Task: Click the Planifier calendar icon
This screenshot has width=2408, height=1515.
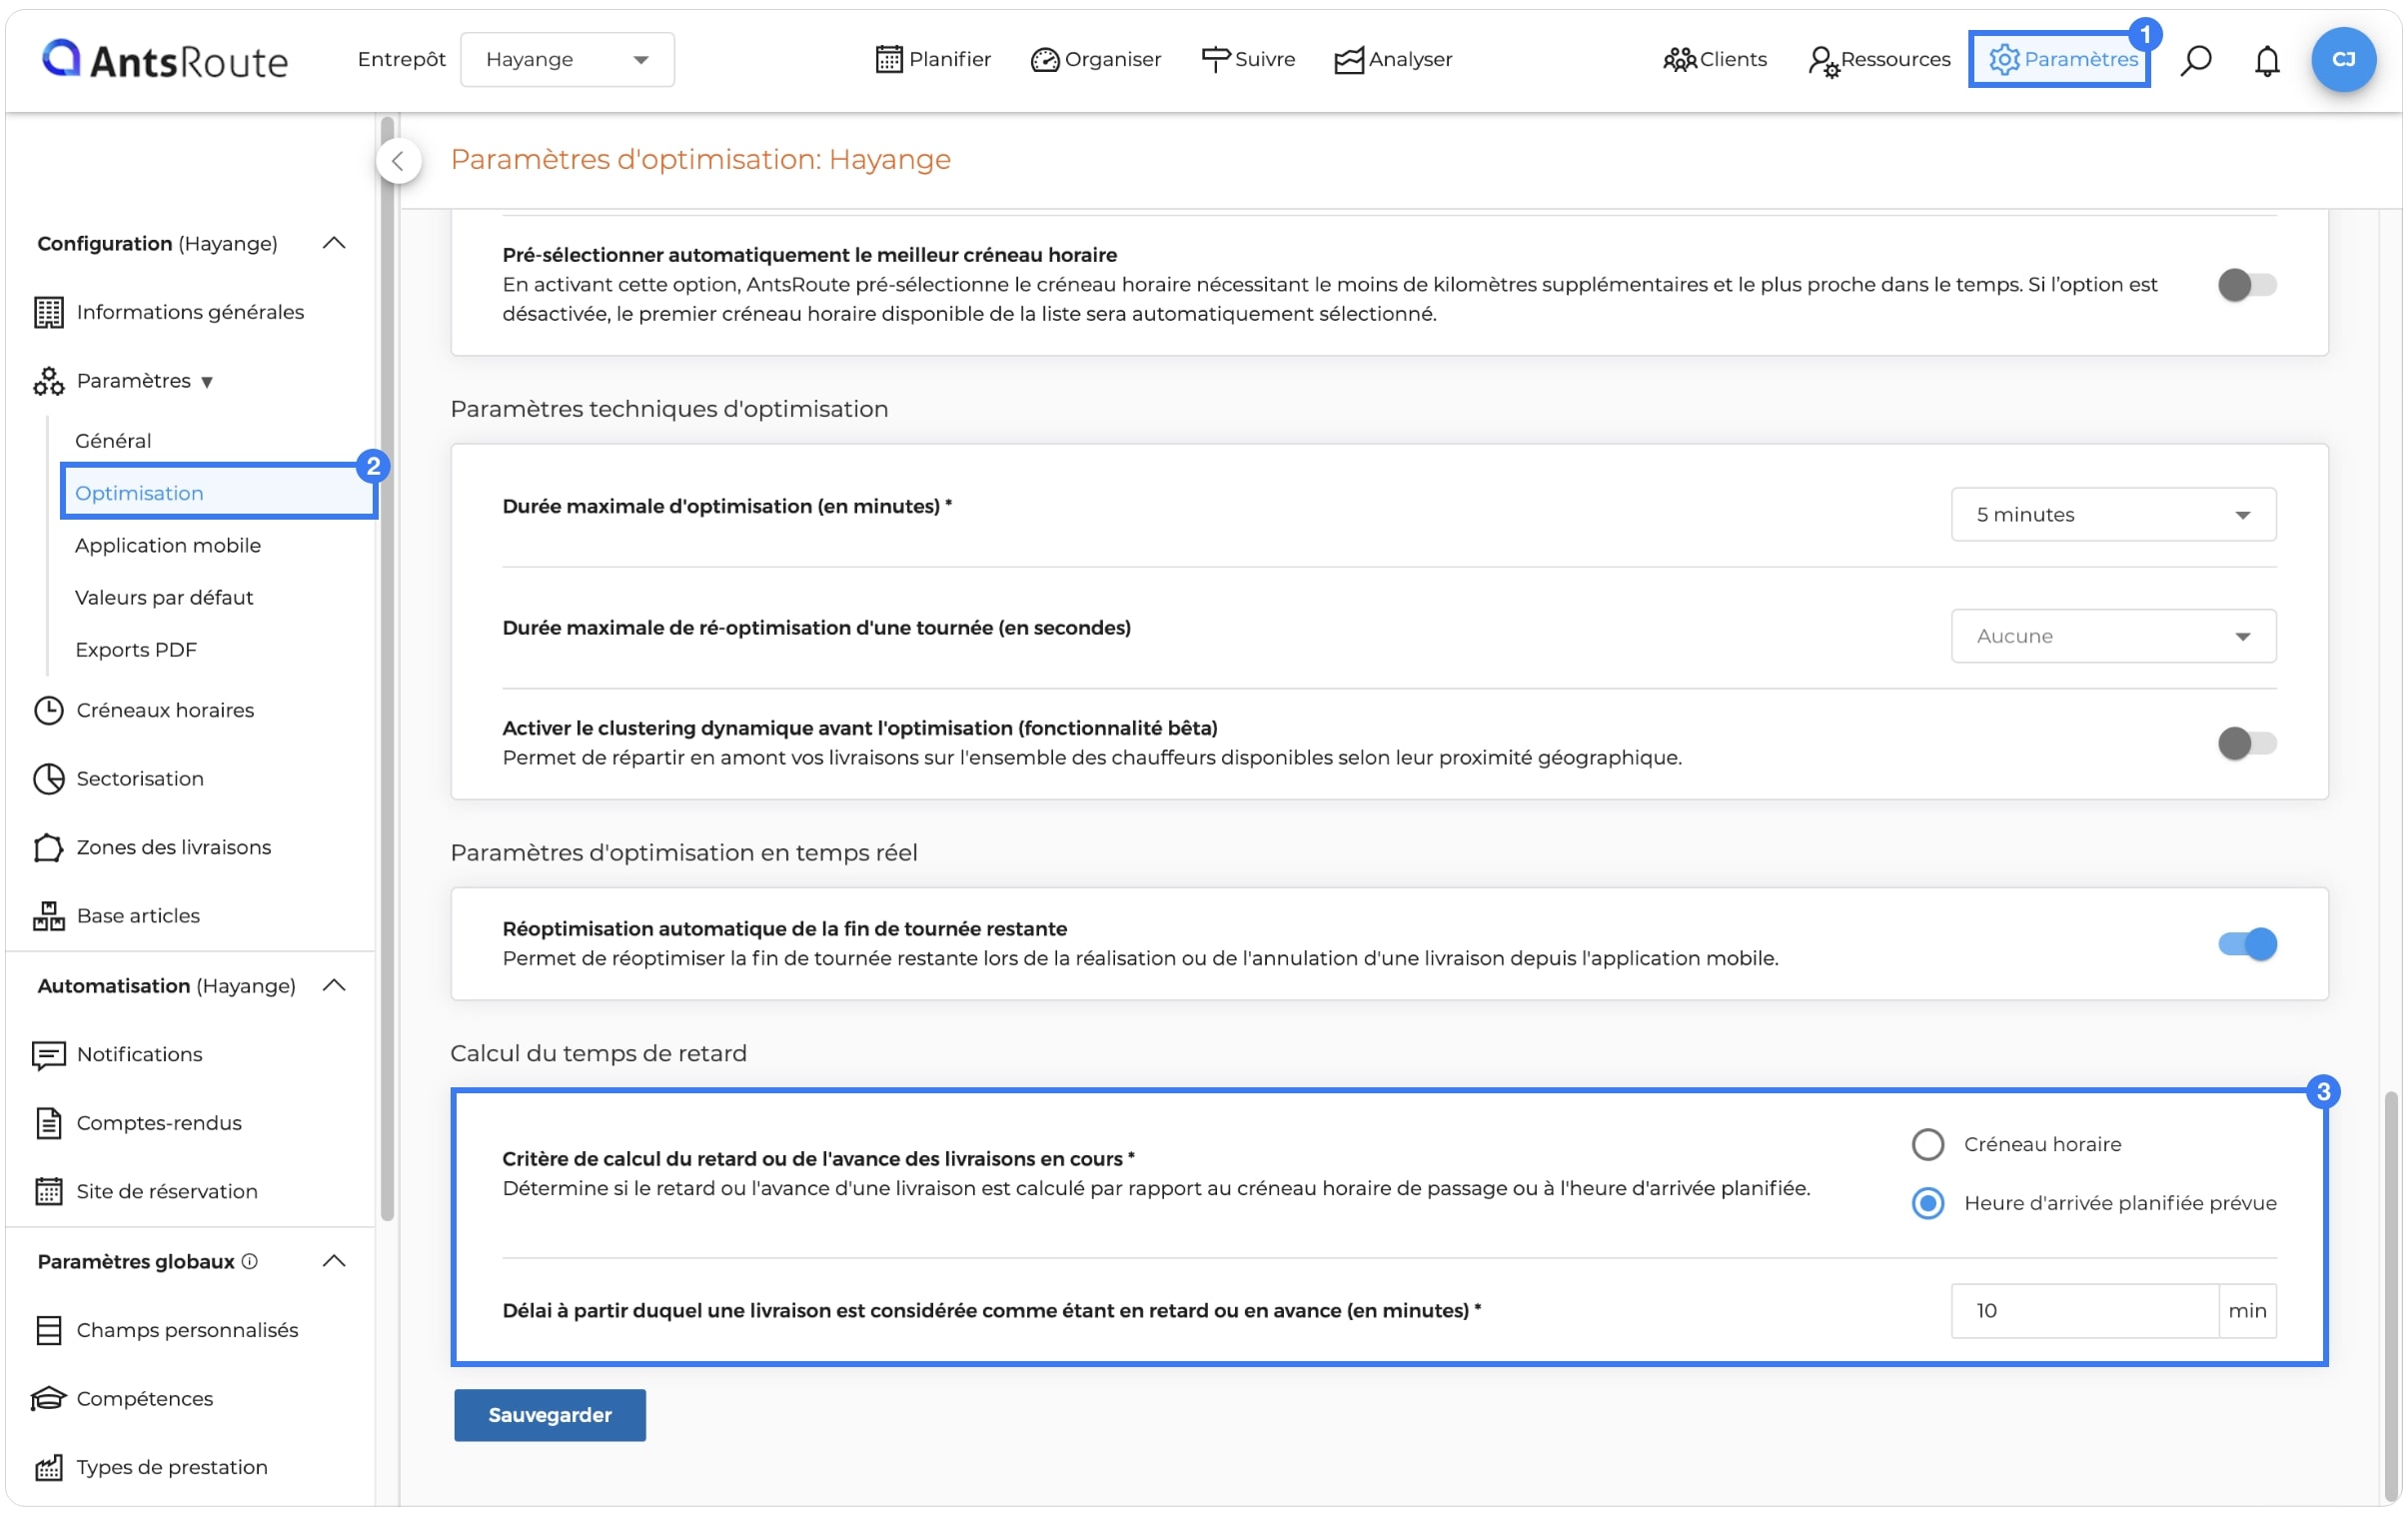Action: pos(888,60)
